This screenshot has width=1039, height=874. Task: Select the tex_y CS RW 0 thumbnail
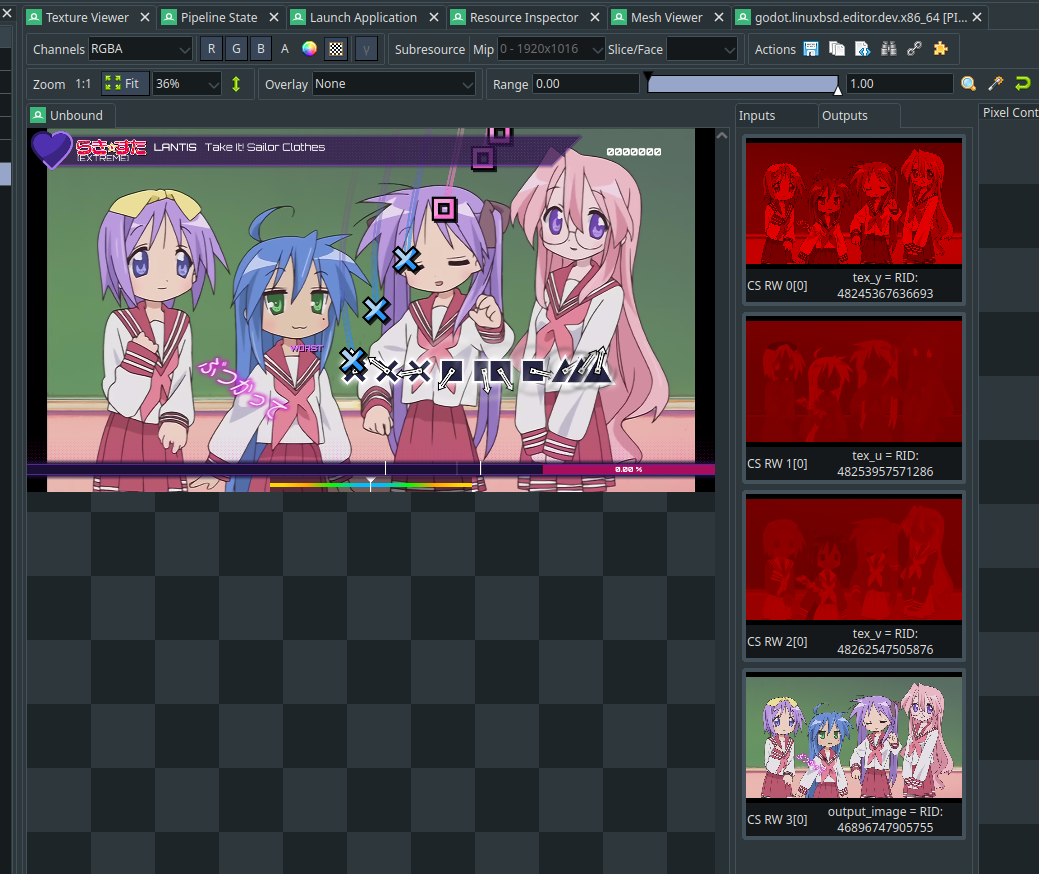[853, 220]
